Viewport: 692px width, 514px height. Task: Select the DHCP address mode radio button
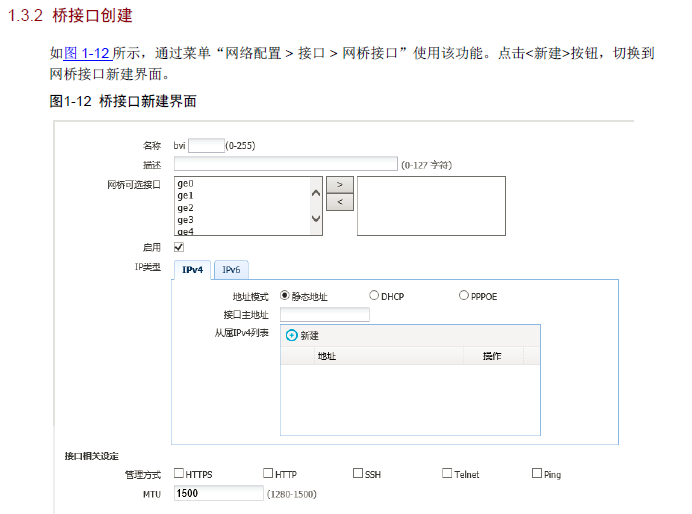374,295
